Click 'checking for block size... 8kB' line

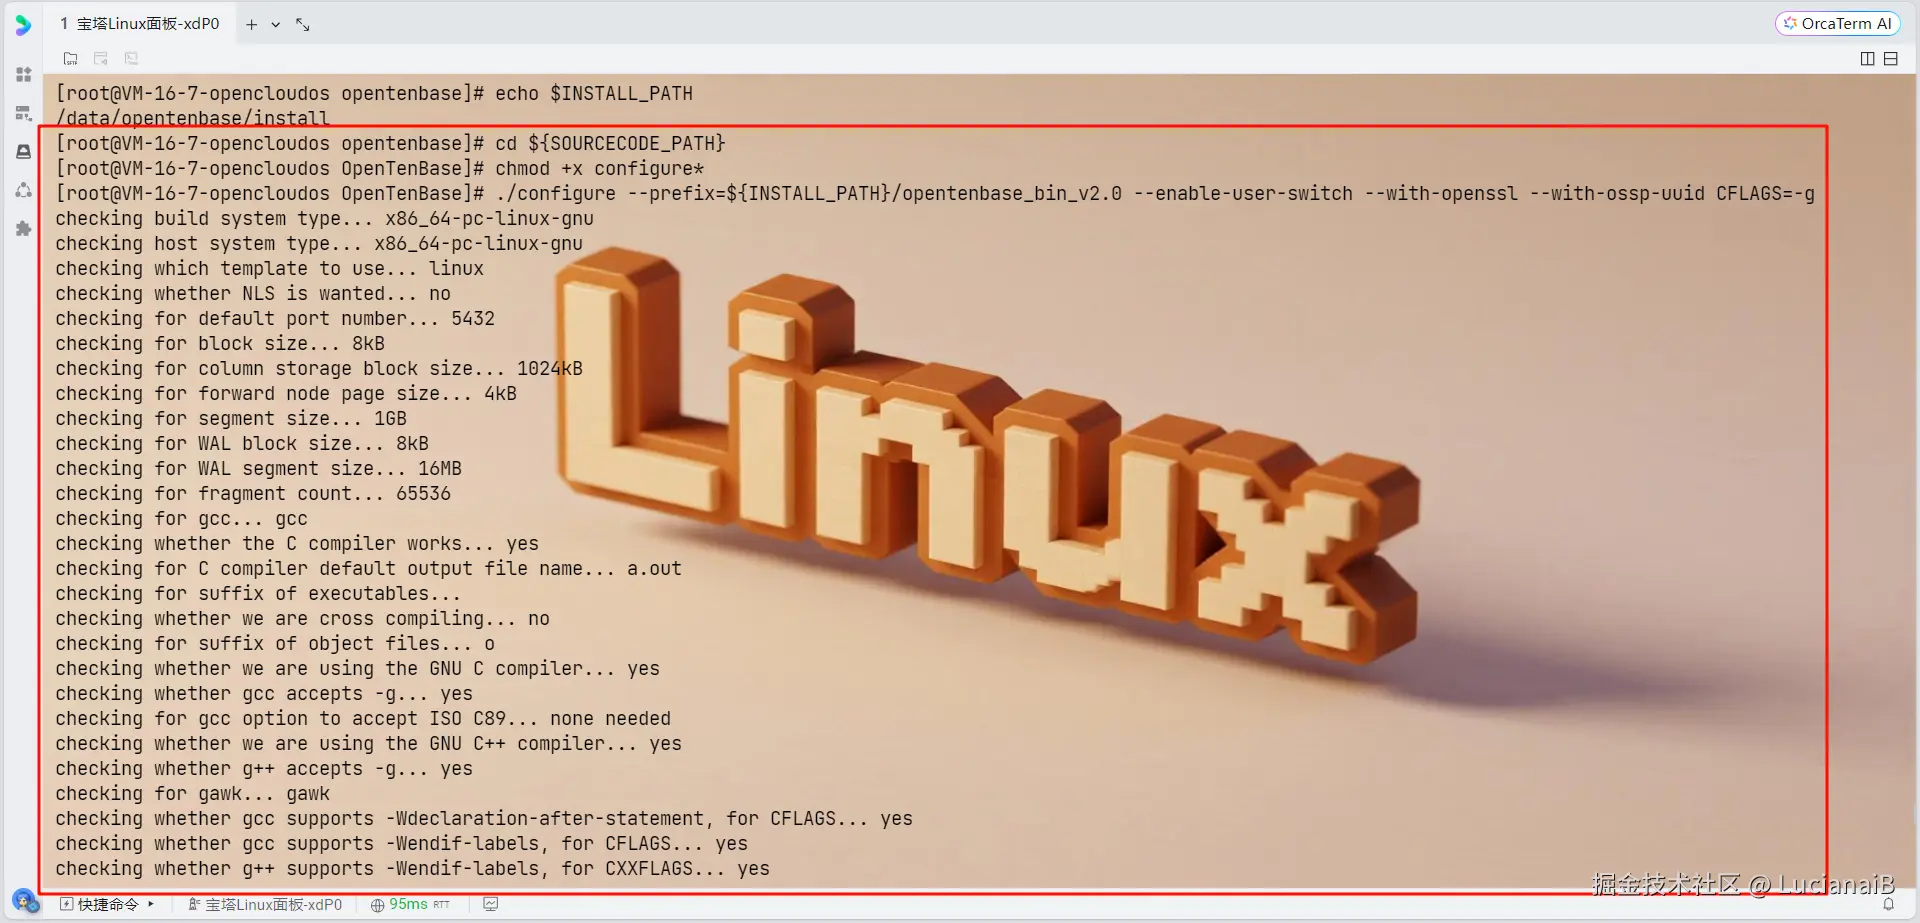[220, 344]
